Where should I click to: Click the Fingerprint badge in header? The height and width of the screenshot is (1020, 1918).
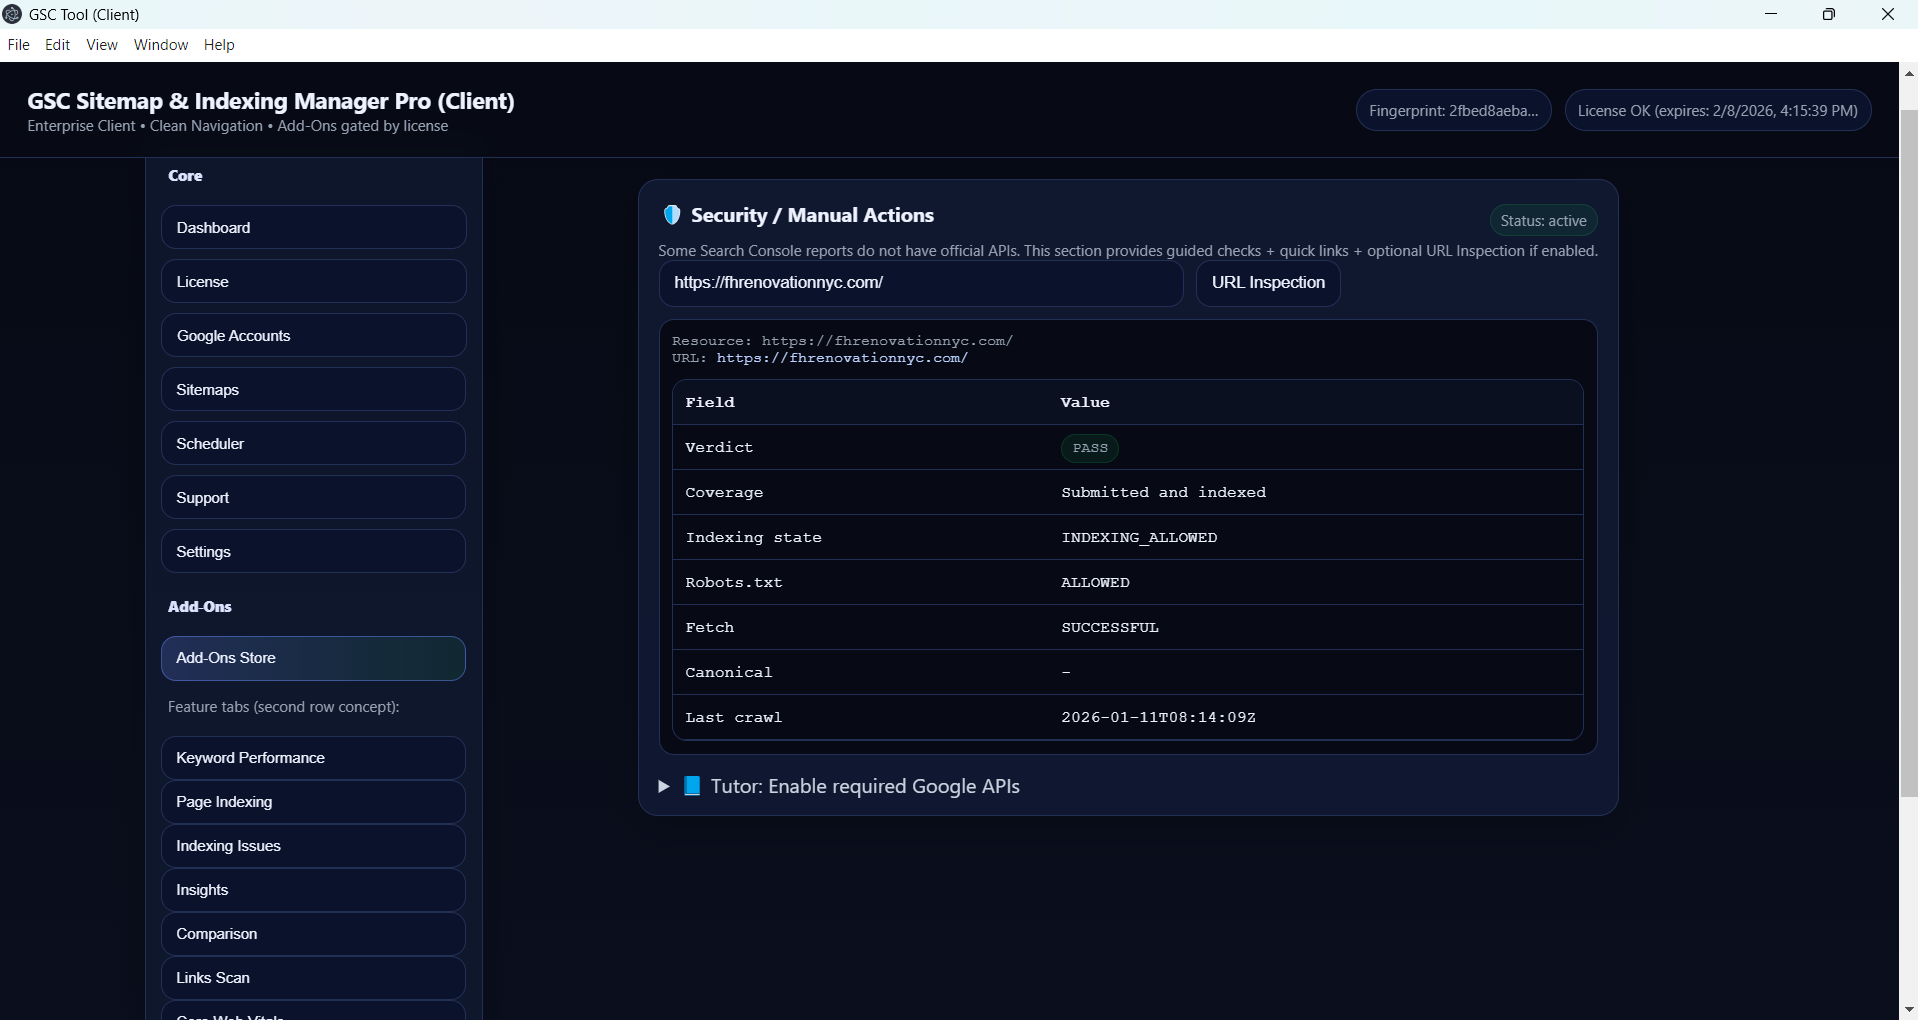coord(1453,111)
